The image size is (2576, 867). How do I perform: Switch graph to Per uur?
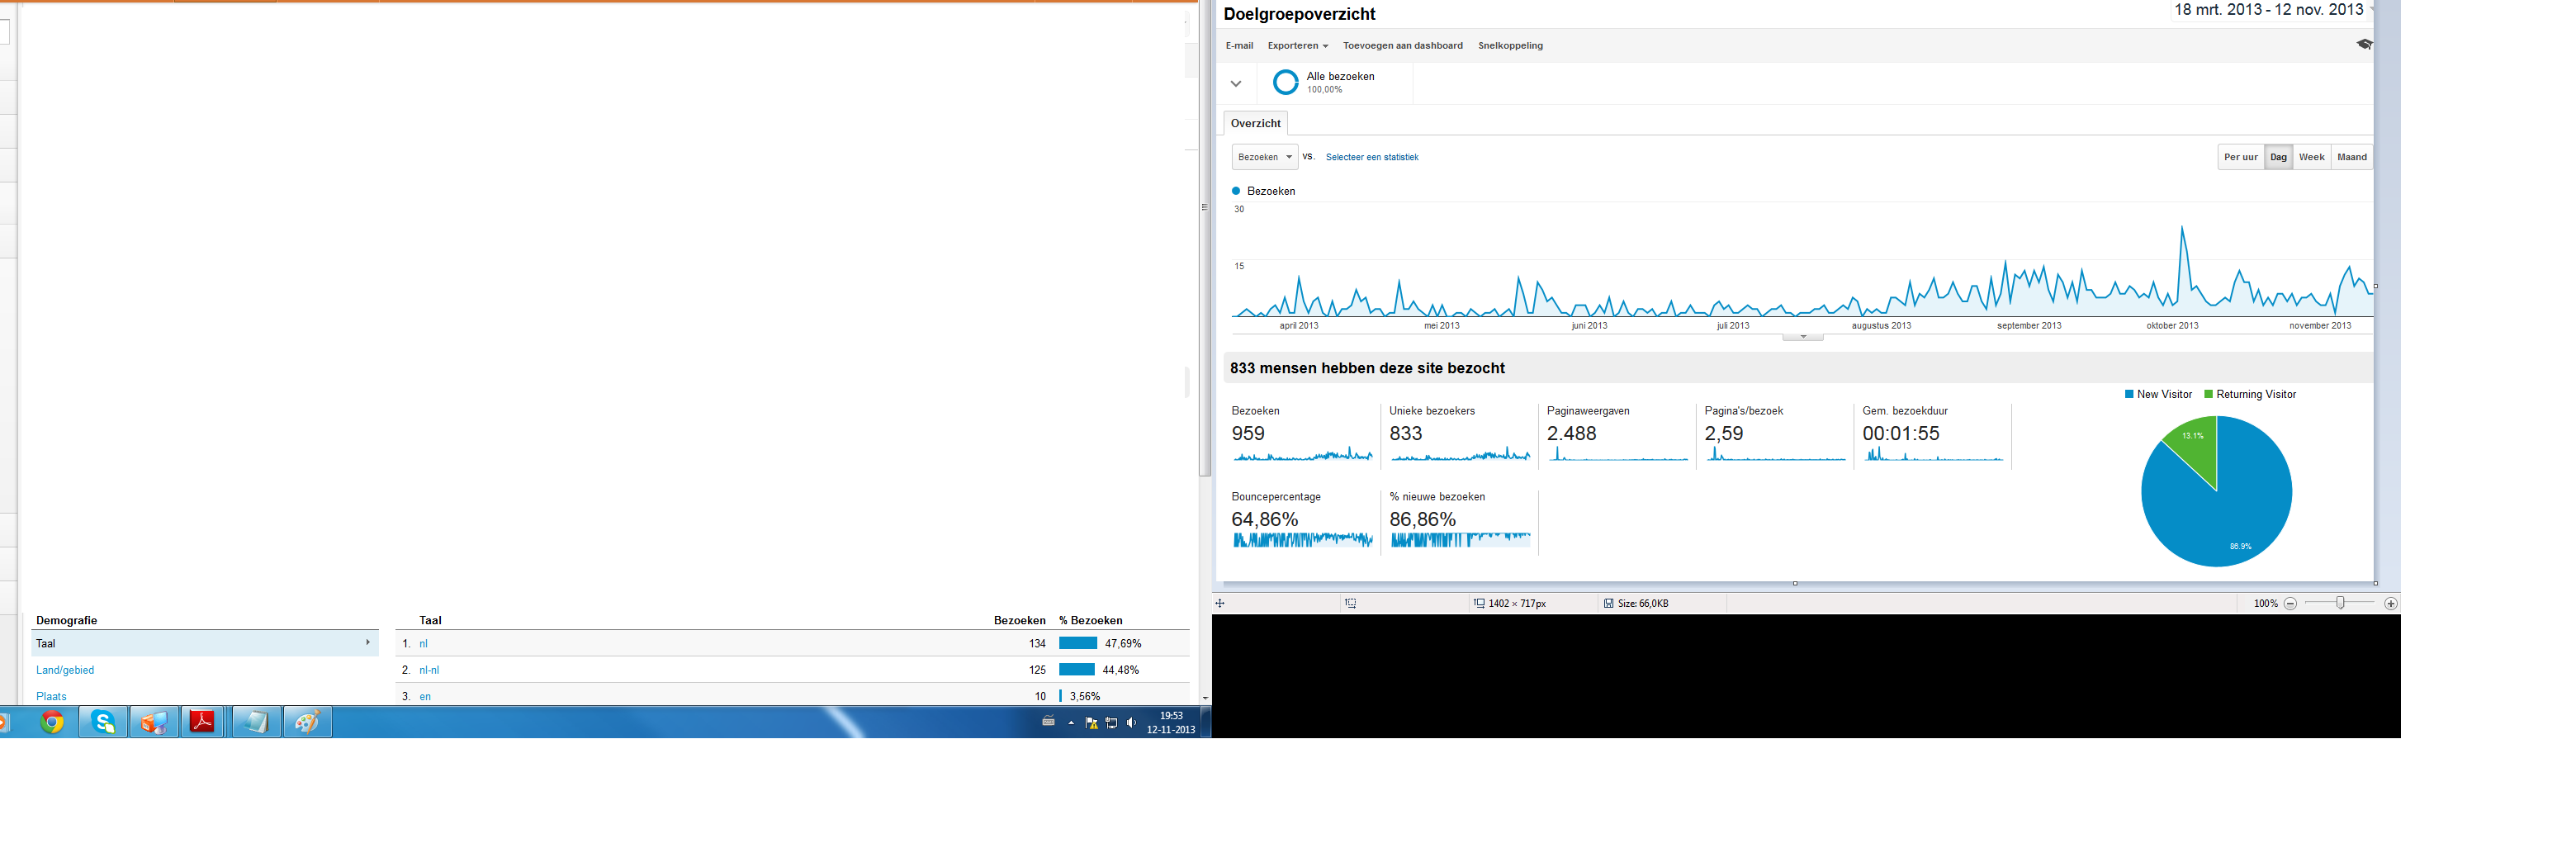pyautogui.click(x=2240, y=157)
